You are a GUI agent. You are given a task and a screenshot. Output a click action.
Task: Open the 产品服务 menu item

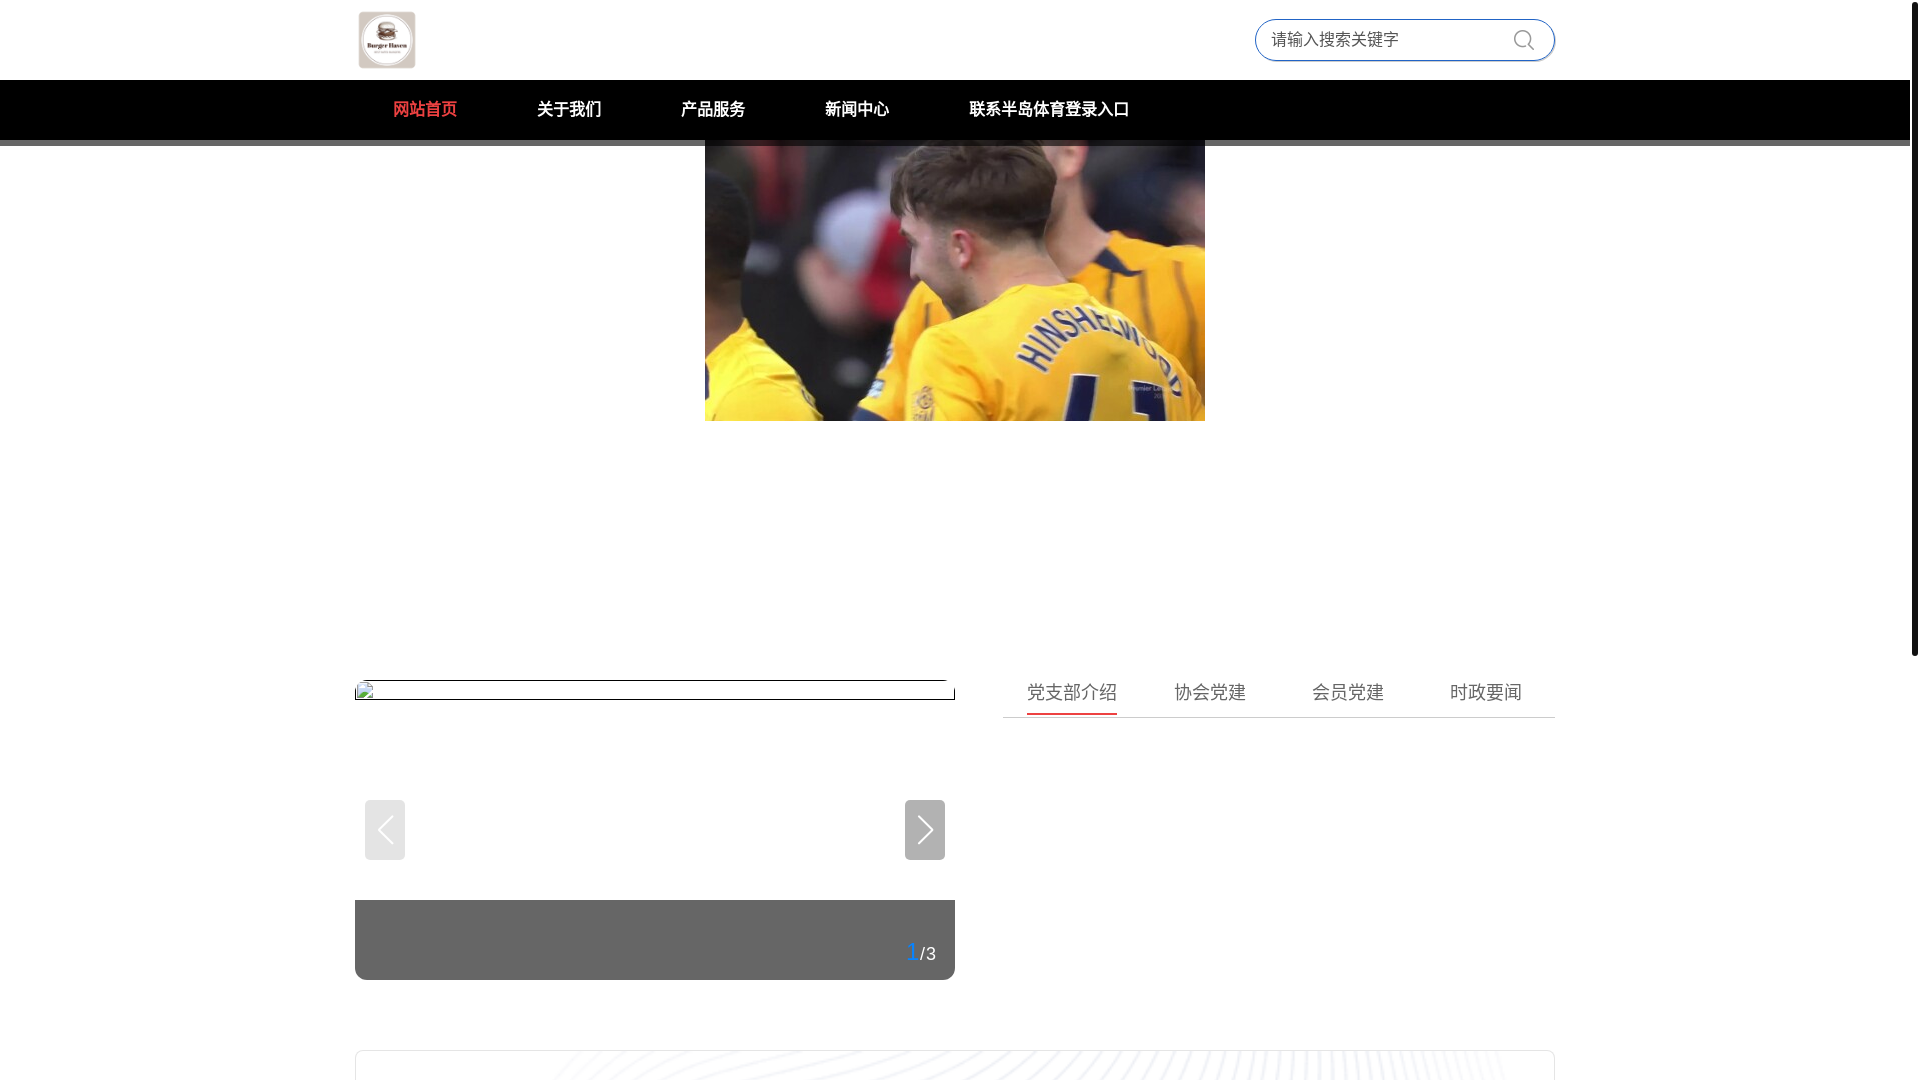point(713,109)
